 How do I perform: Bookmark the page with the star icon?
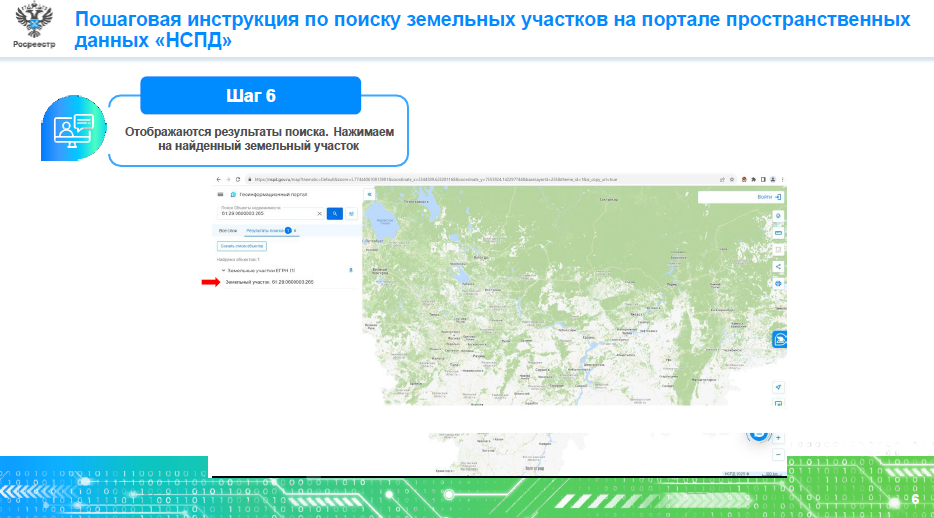732,179
